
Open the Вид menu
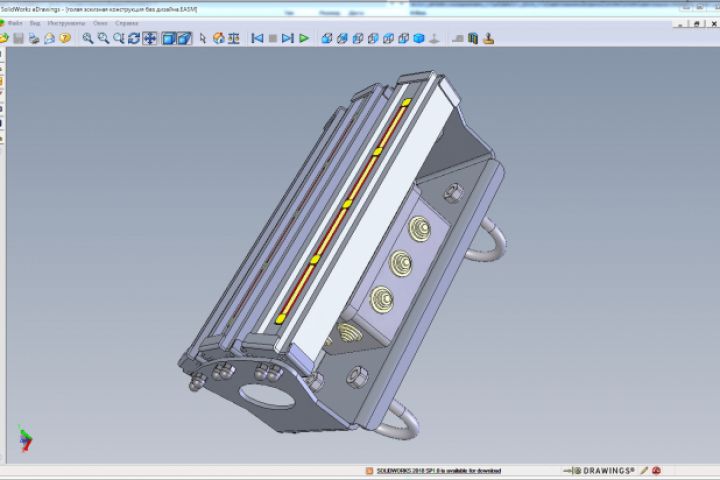click(x=35, y=23)
